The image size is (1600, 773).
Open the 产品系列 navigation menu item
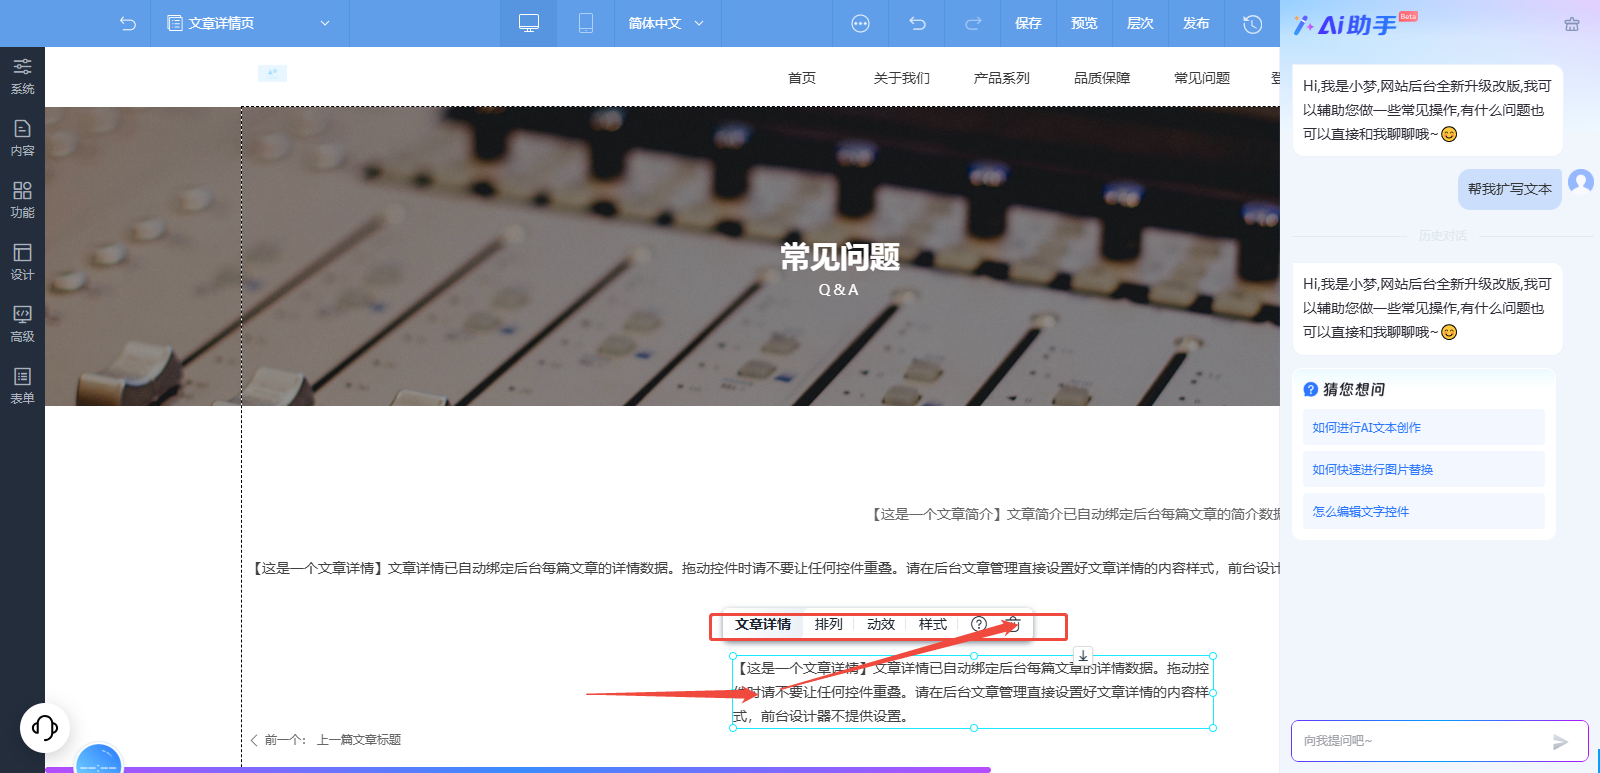pos(1001,78)
